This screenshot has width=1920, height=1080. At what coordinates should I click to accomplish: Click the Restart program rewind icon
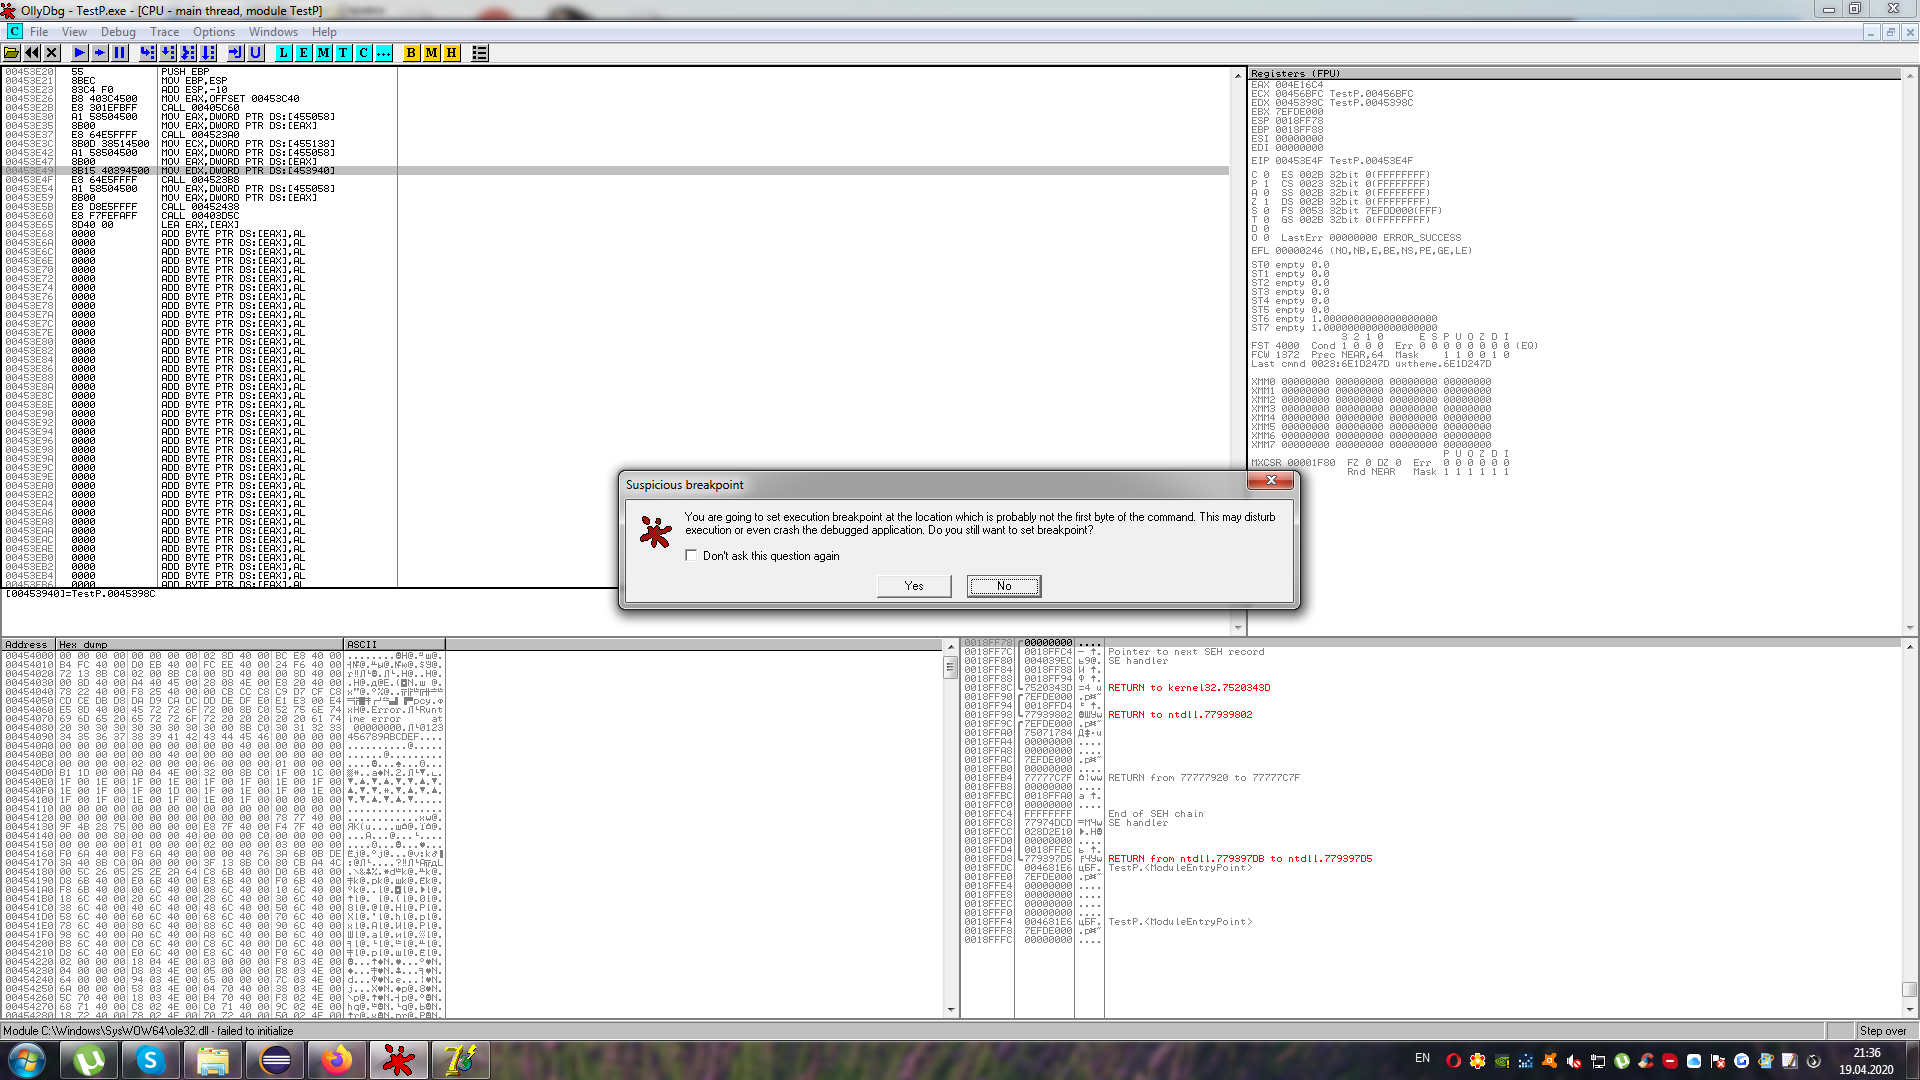tap(32, 53)
